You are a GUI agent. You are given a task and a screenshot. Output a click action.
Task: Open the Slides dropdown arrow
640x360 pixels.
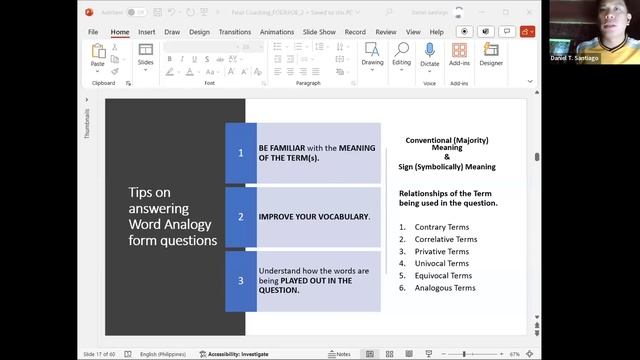146,70
